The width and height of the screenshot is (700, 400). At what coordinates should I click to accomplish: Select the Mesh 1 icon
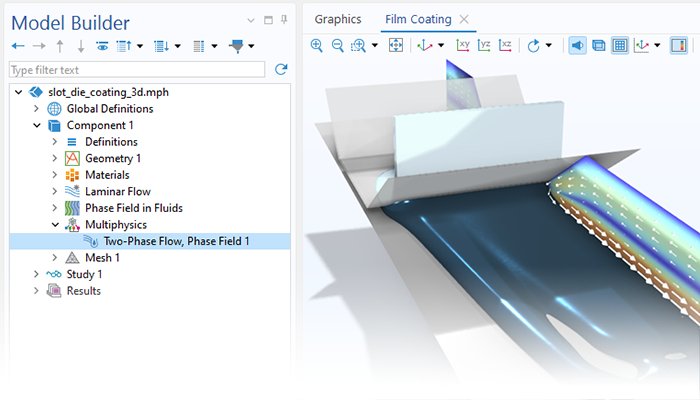click(x=72, y=258)
